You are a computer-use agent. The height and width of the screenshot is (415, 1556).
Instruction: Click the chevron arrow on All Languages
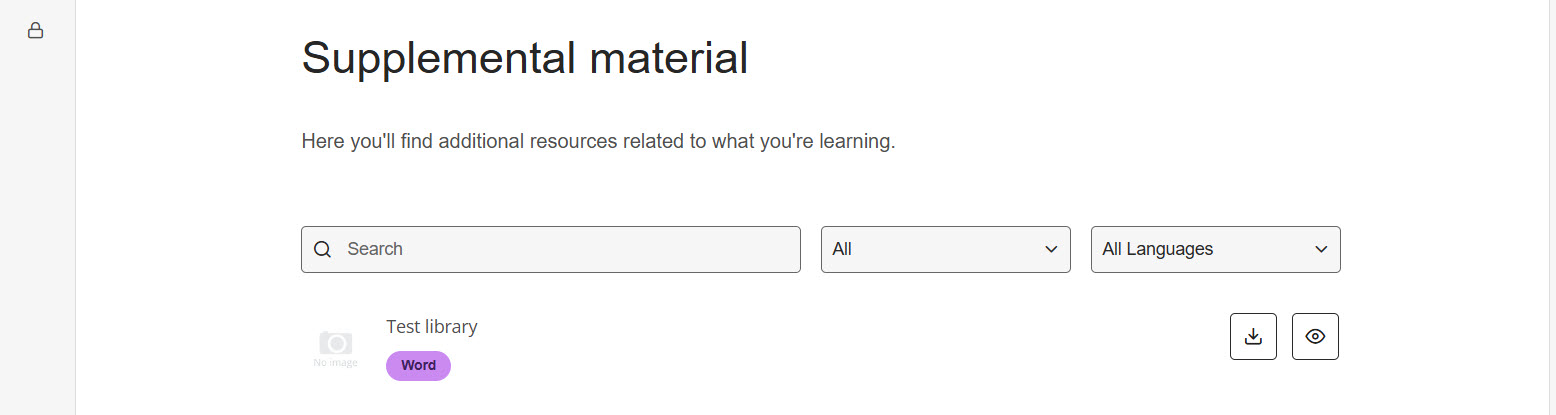[x=1321, y=250]
